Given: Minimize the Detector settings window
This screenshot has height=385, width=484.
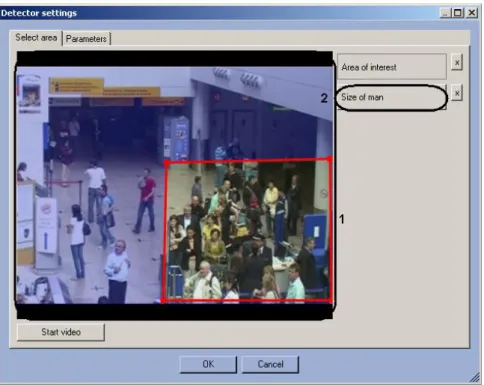Looking at the screenshot, I should coord(446,13).
